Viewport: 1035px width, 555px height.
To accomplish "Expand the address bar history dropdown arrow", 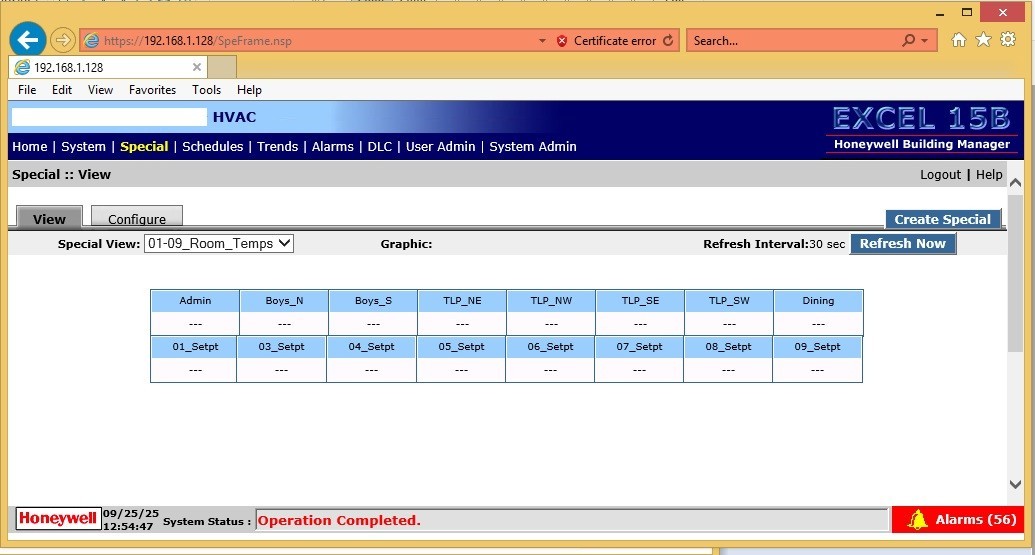I will [x=543, y=41].
